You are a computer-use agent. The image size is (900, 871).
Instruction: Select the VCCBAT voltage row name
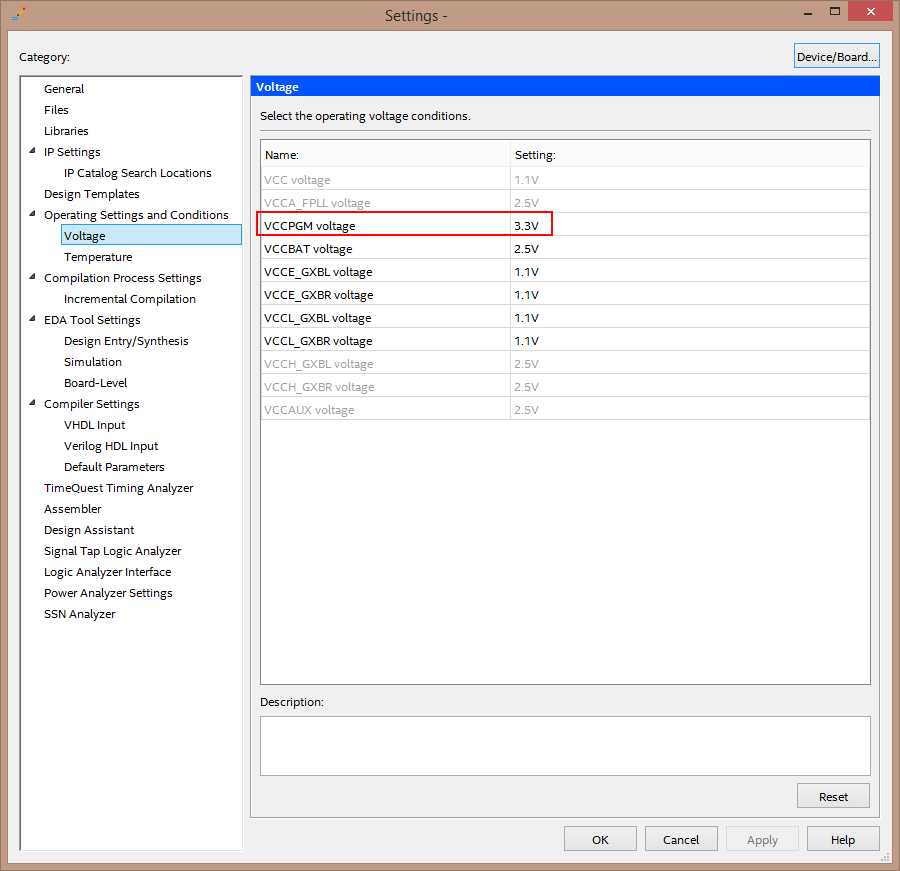point(308,249)
